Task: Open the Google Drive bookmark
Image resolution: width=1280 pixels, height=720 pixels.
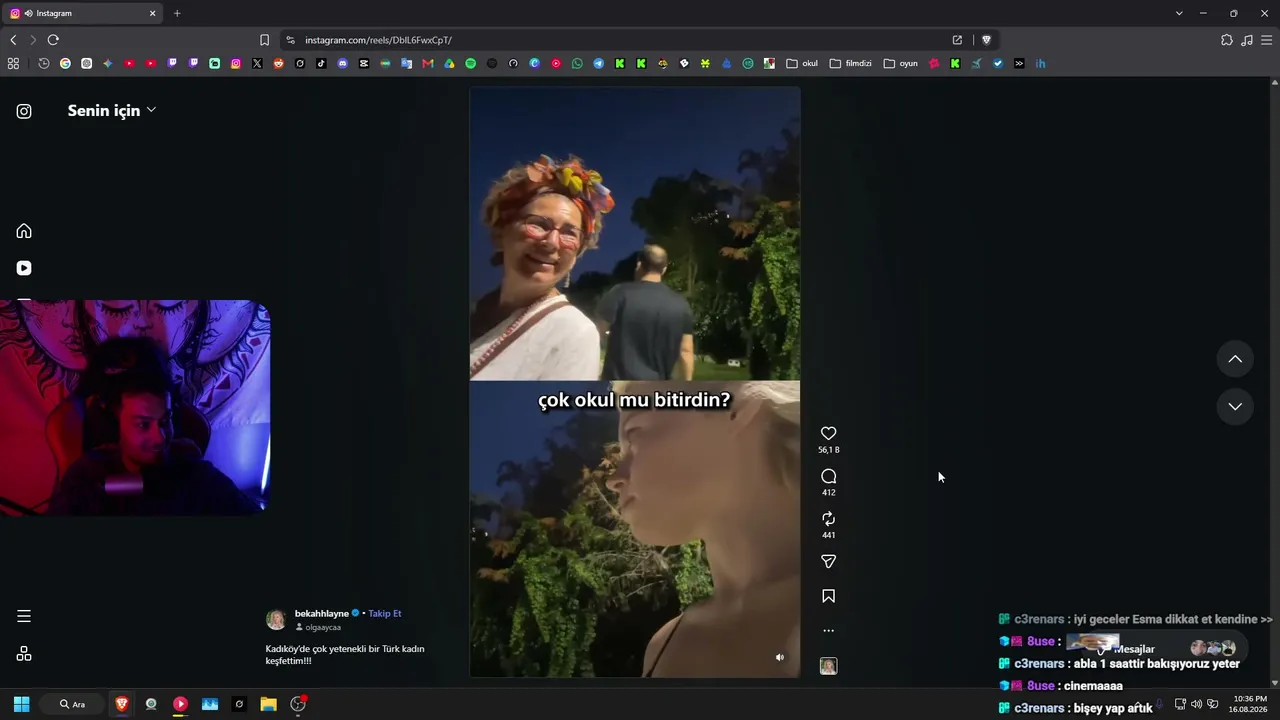Action: [449, 63]
